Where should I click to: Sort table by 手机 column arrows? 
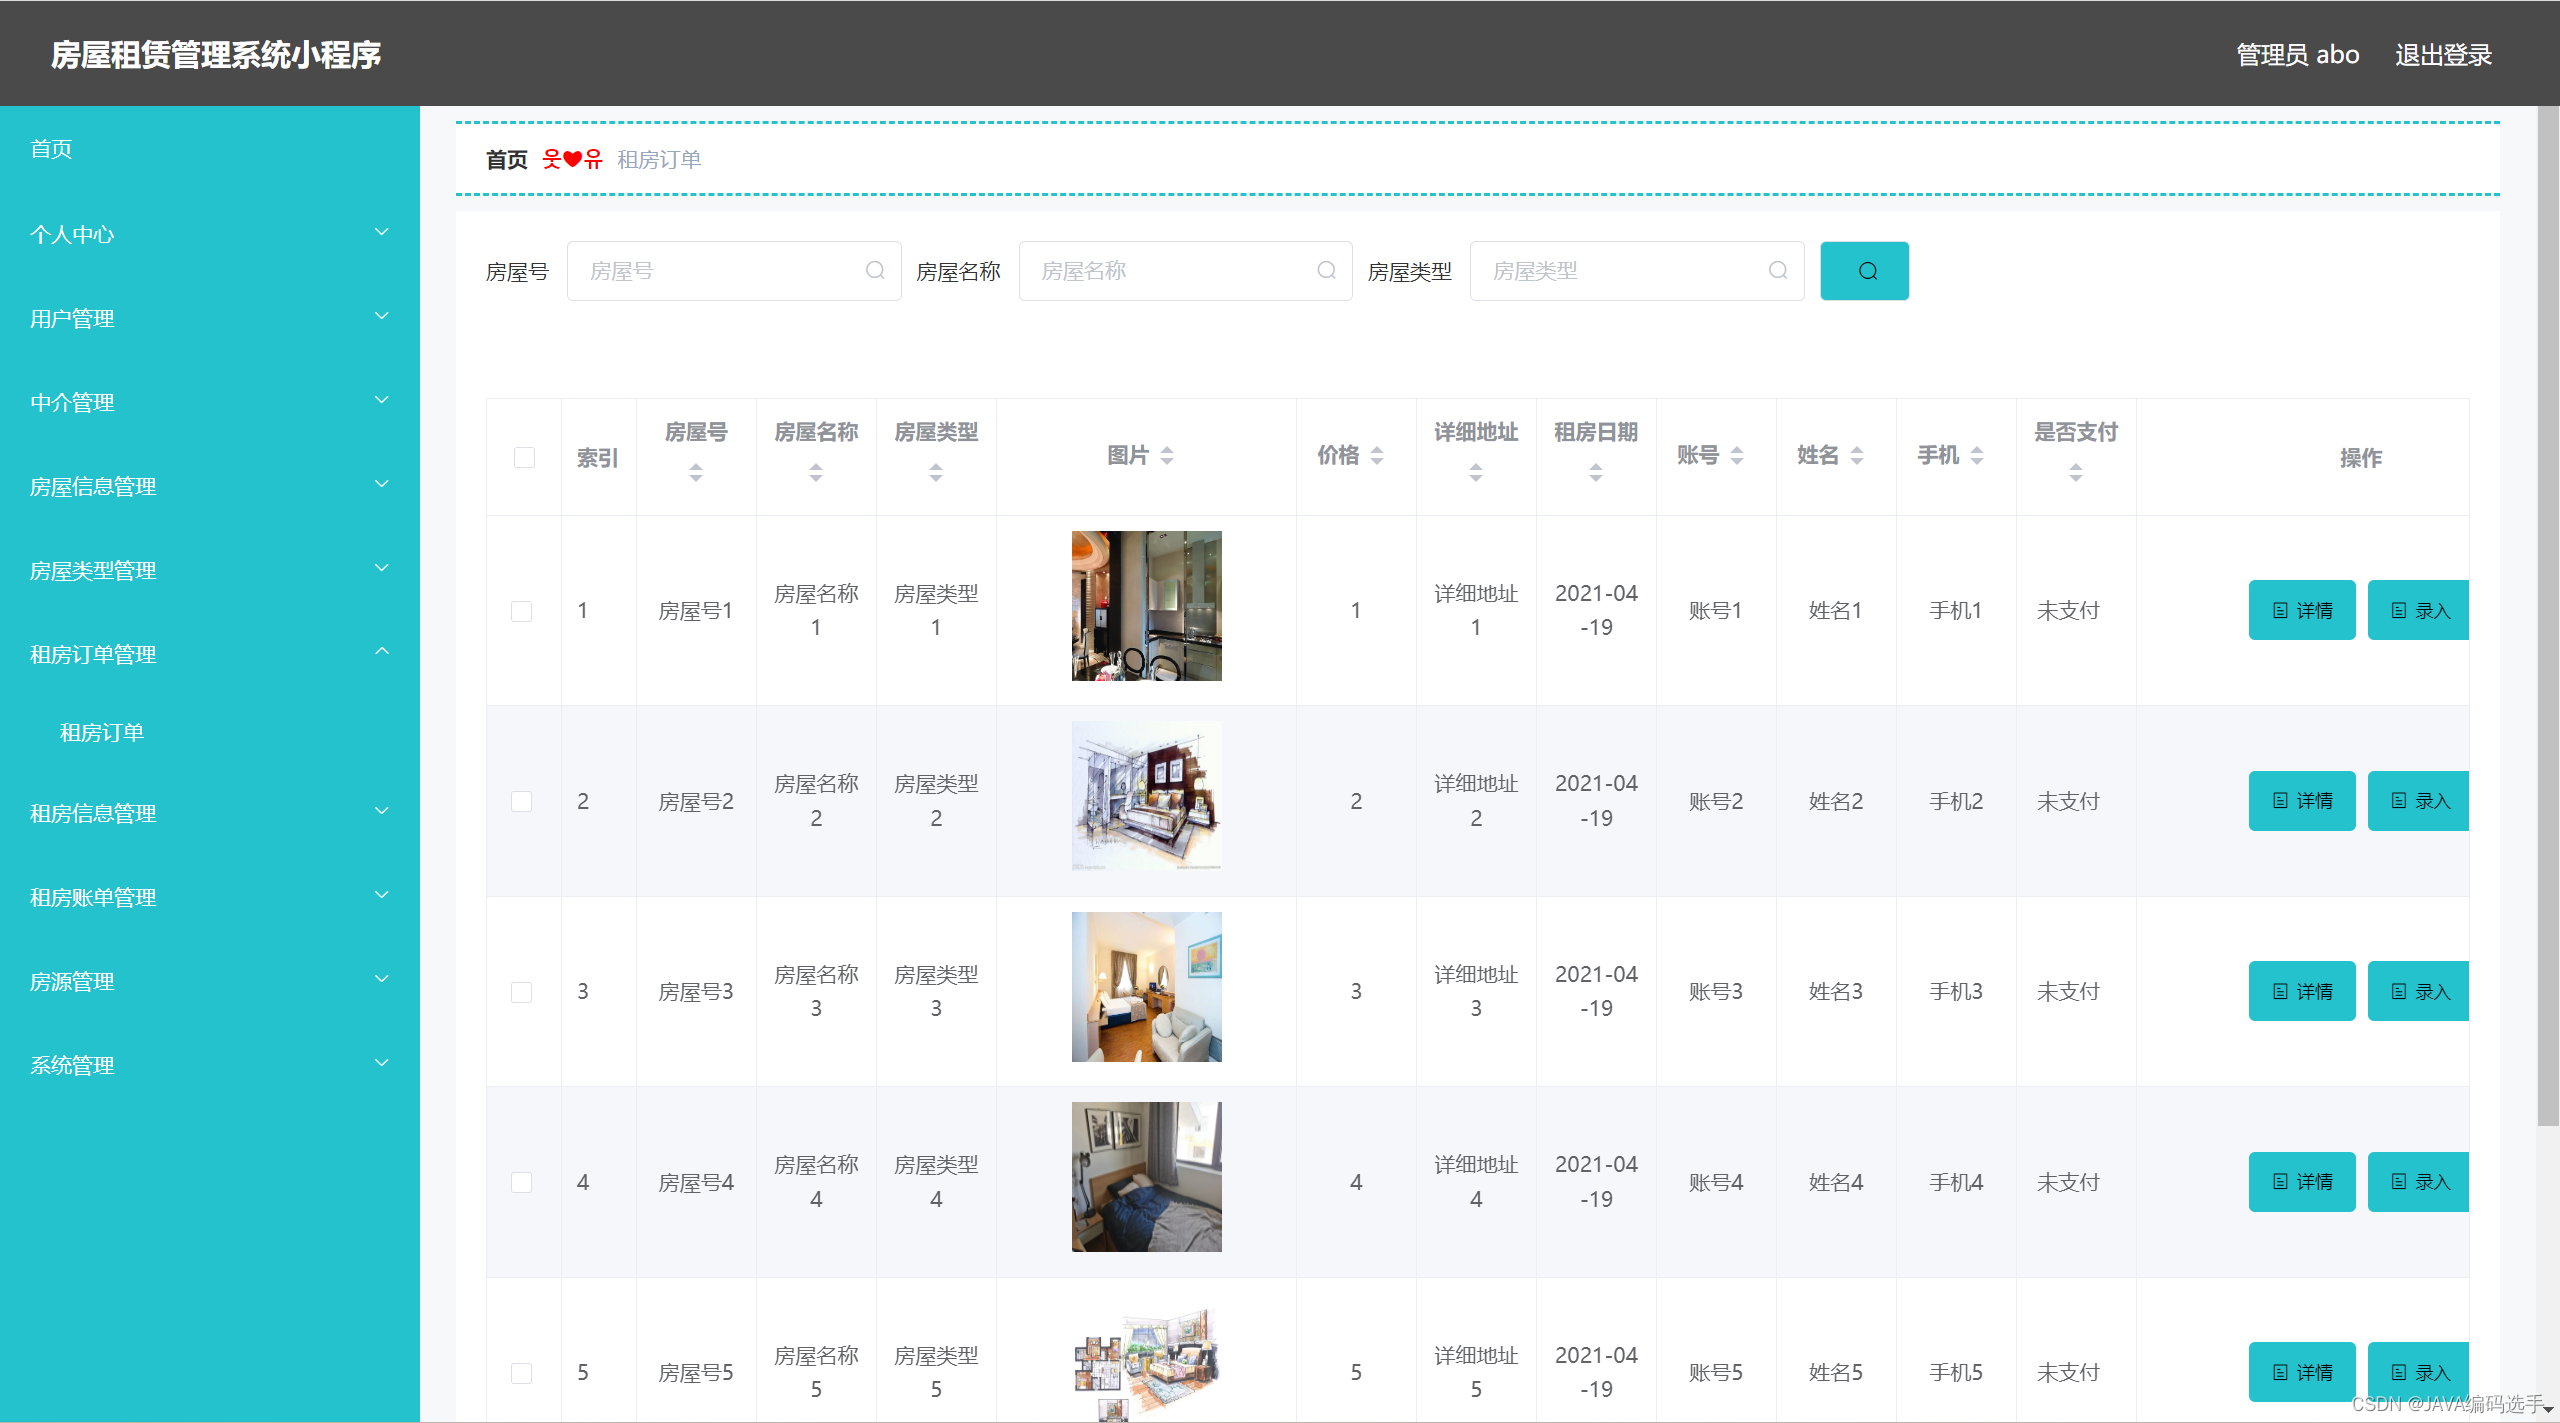tap(1977, 456)
